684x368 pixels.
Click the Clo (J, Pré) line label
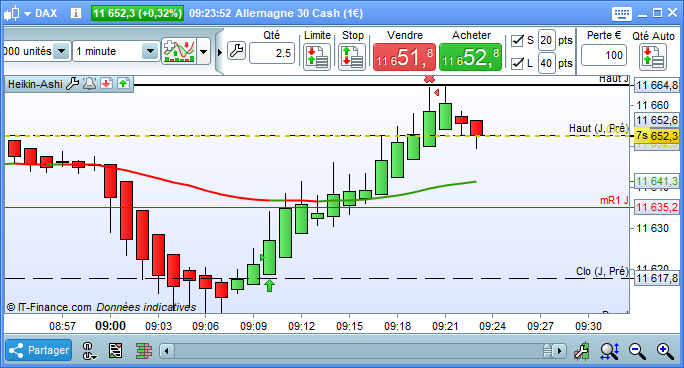(602, 271)
